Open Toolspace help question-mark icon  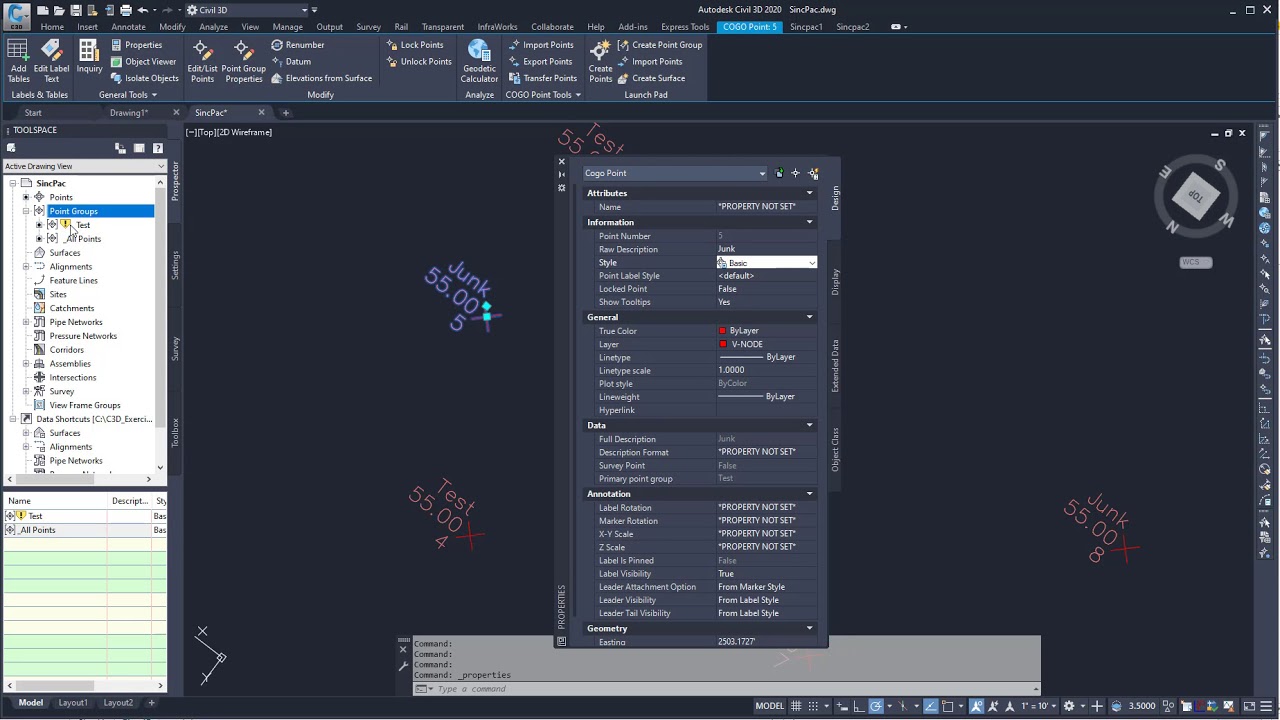[x=157, y=148]
